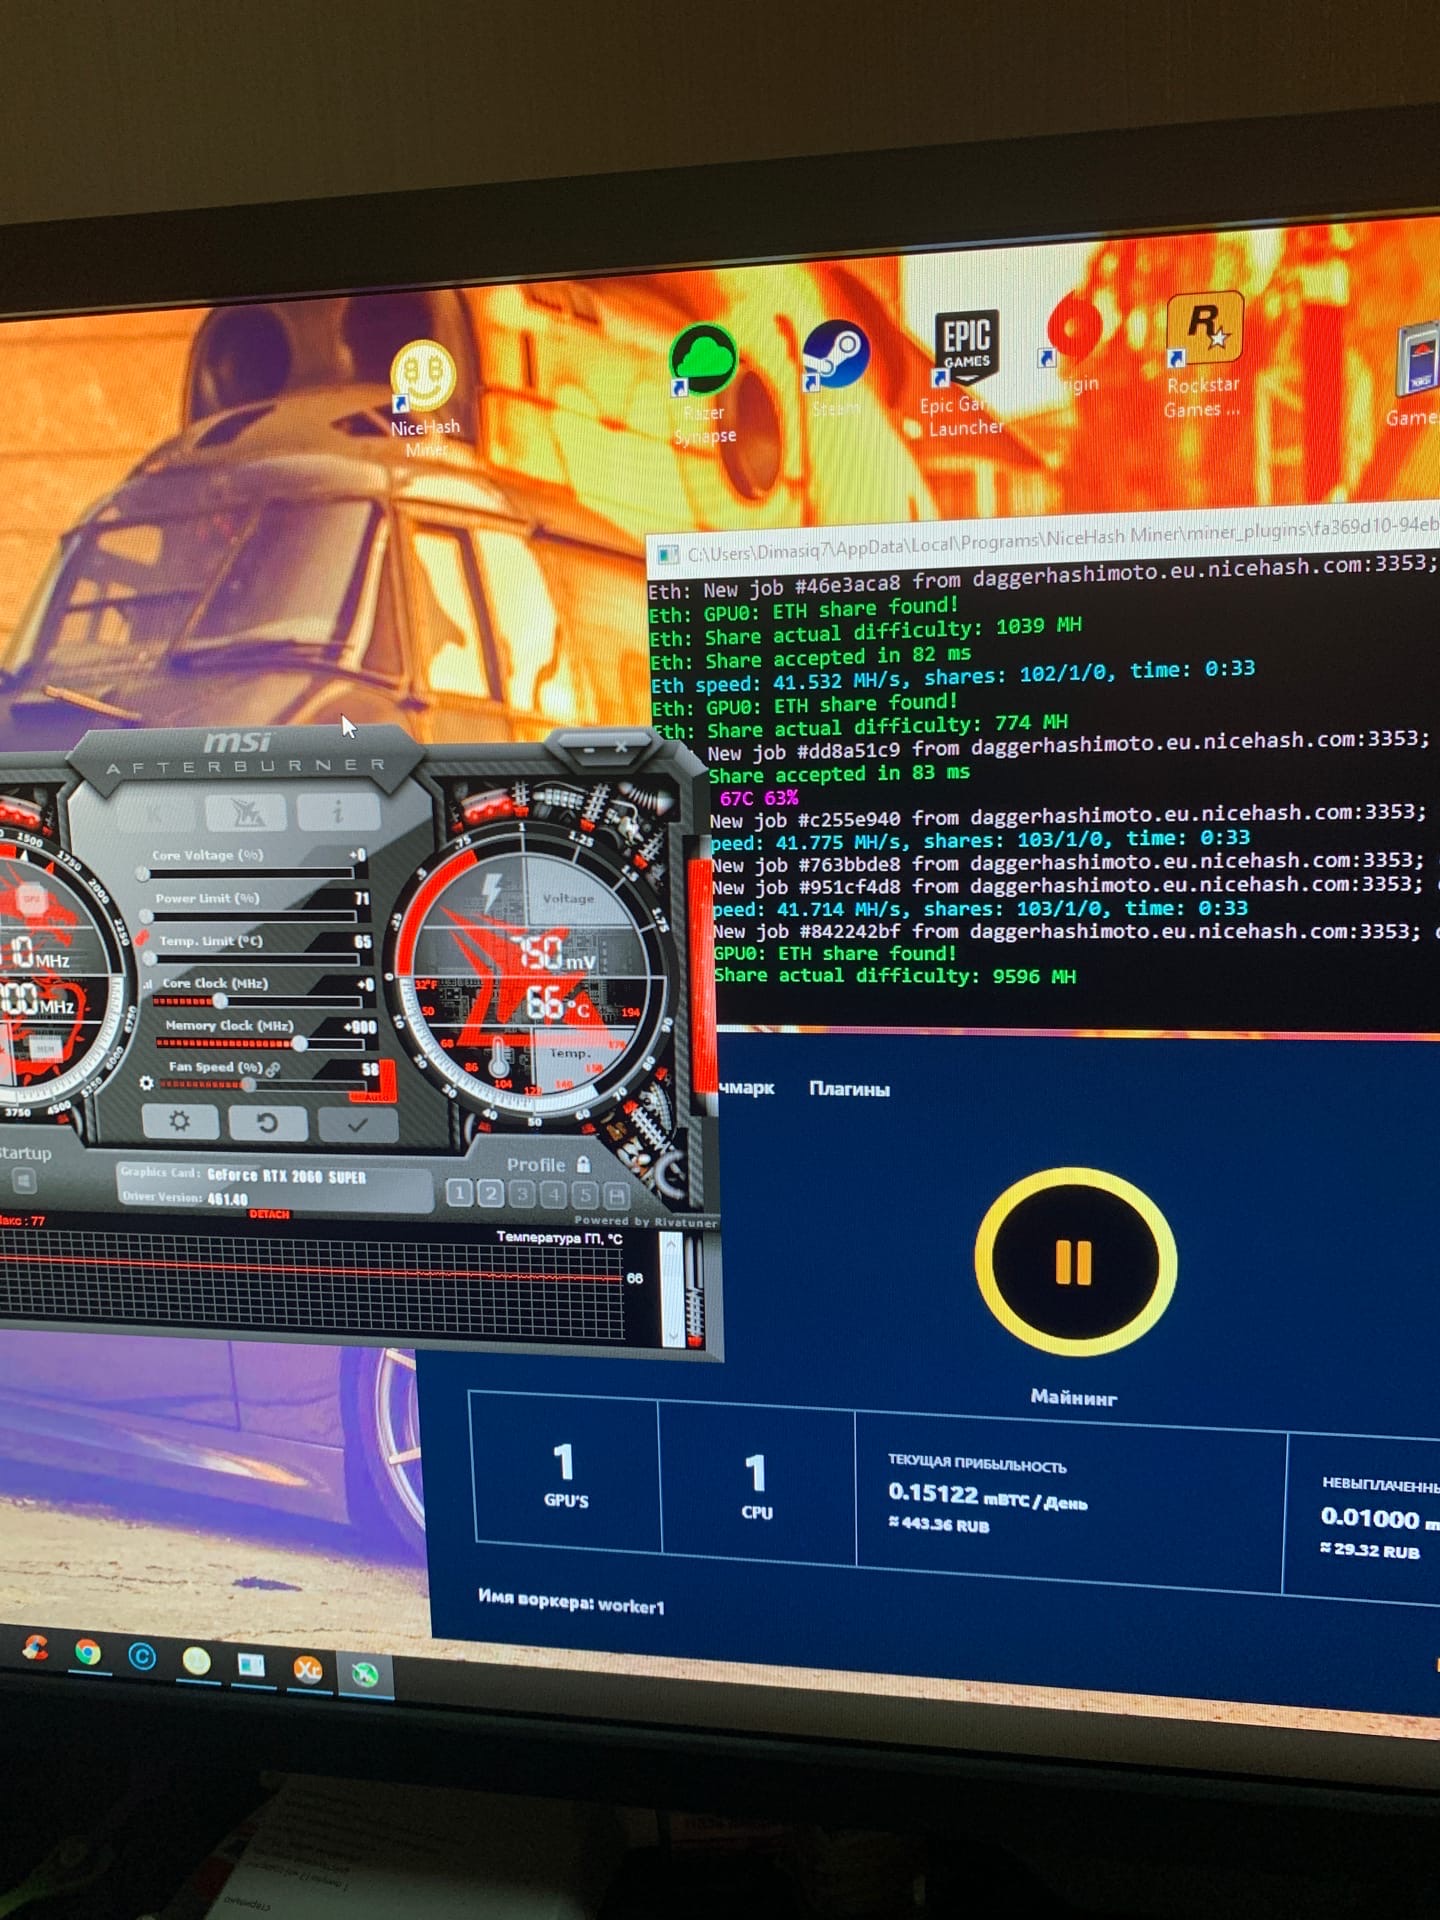
Task: Click the Memory Clock slider handle
Action: coord(299,1043)
